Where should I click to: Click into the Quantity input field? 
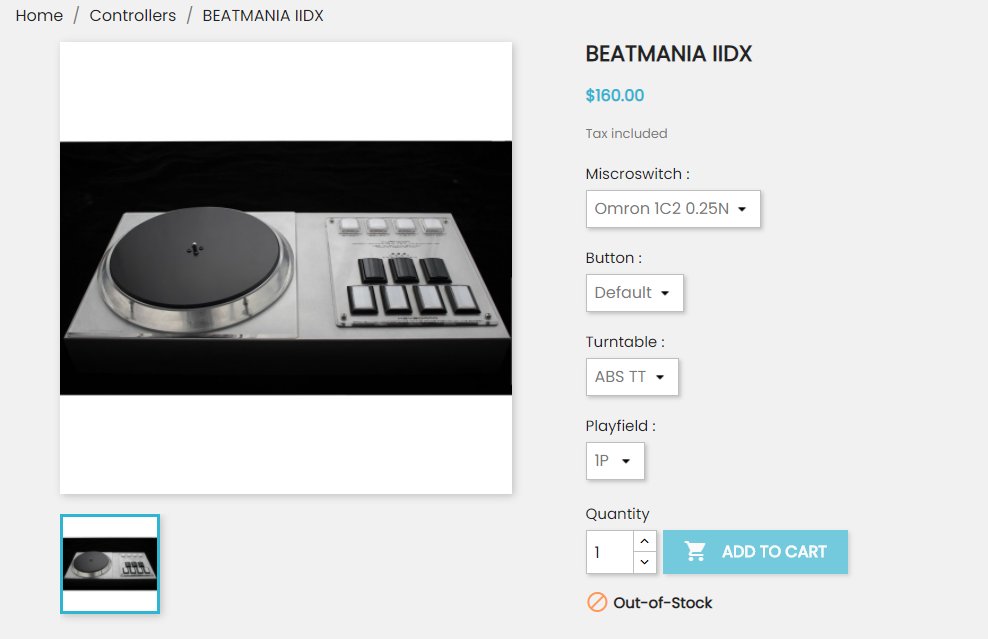[609, 552]
